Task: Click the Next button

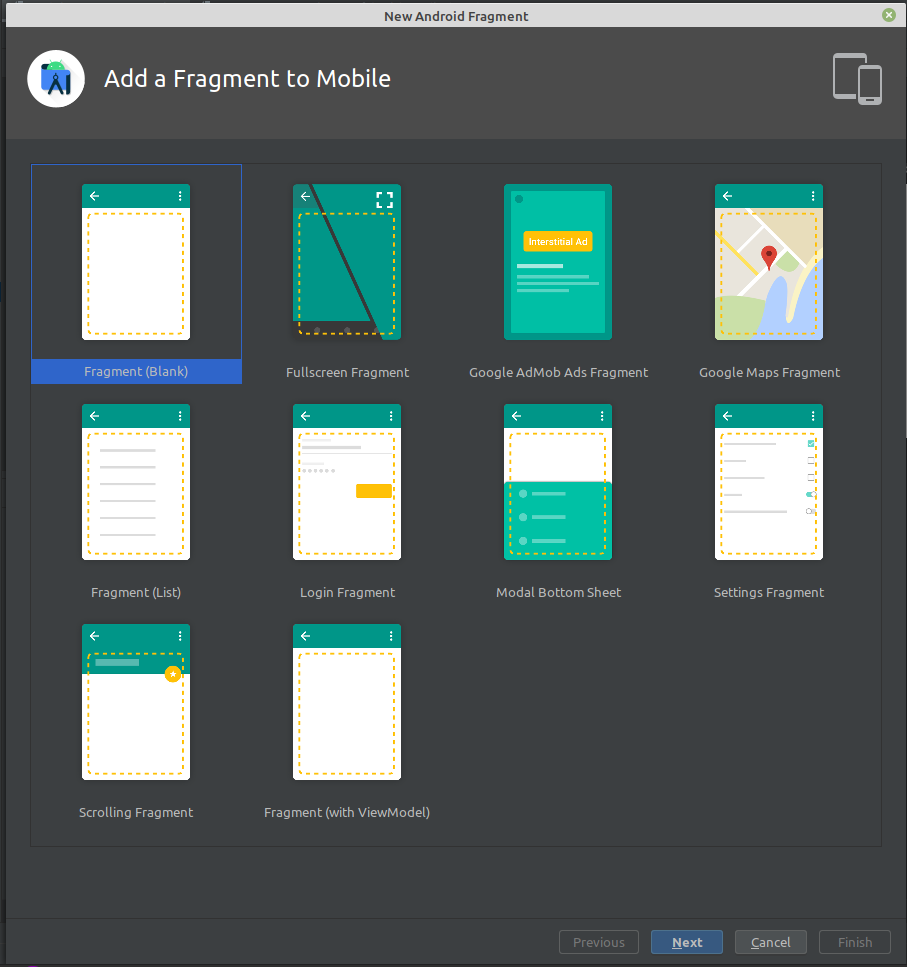Action: coord(686,942)
